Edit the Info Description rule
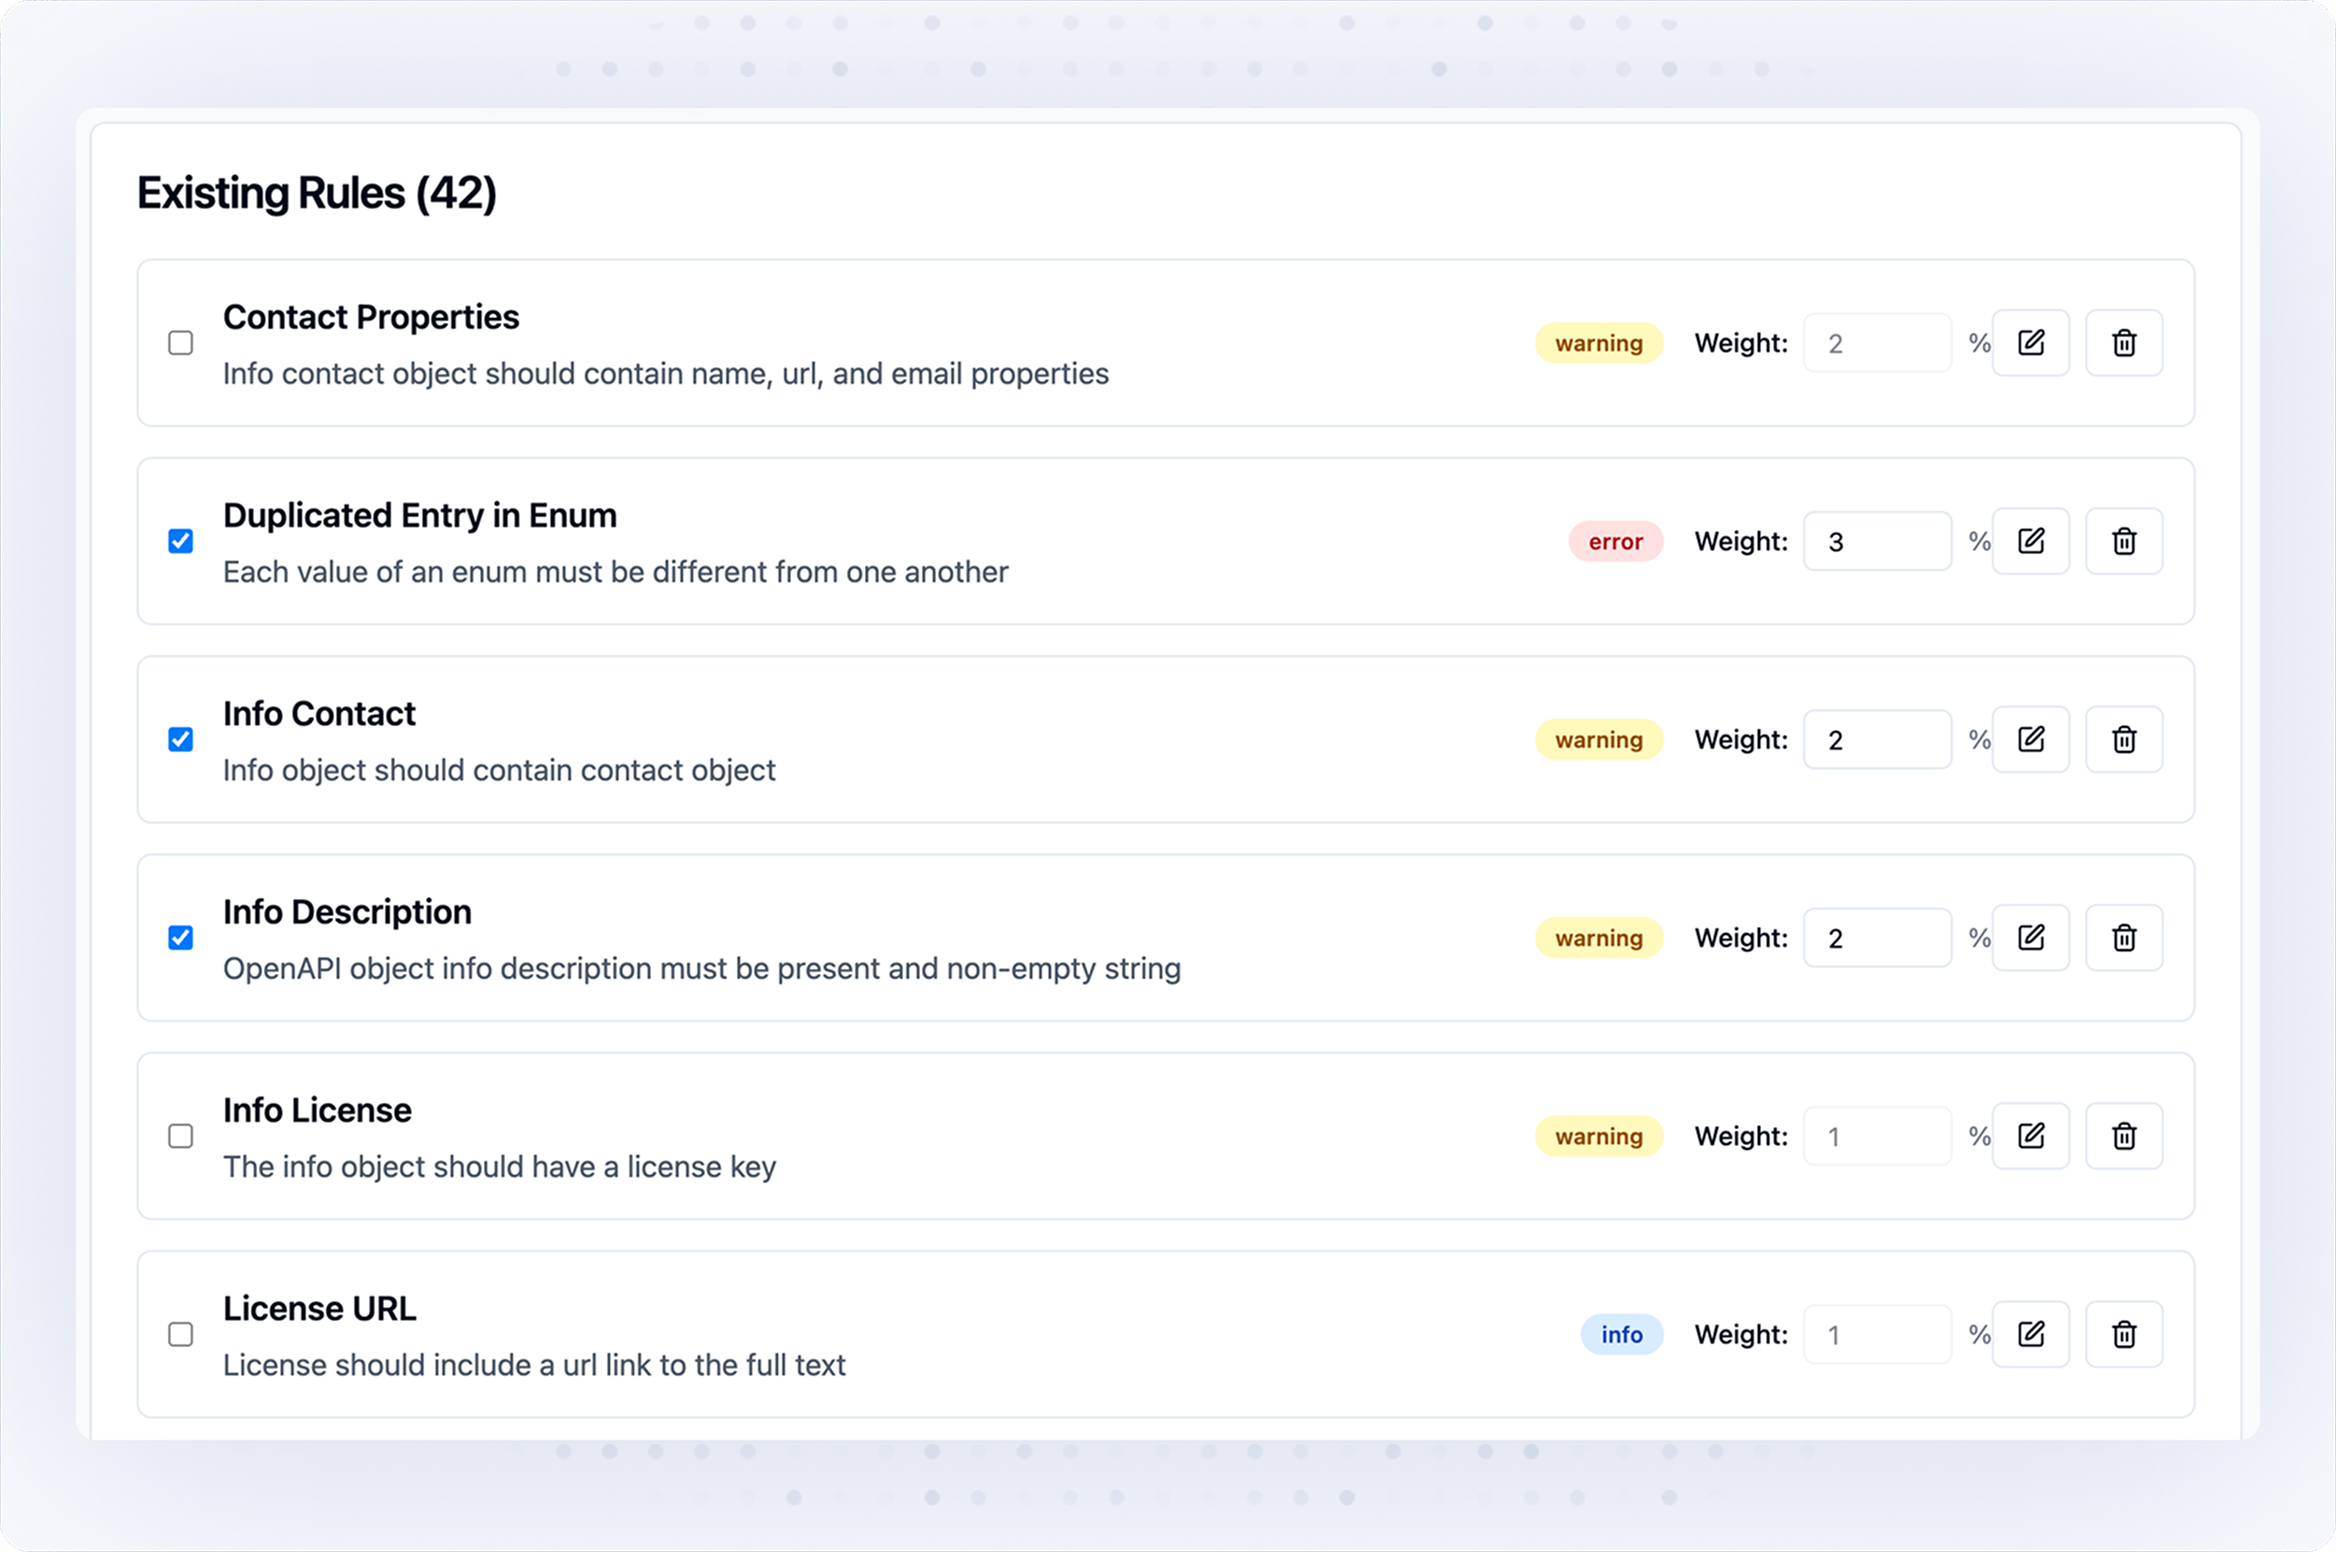This screenshot has width=2336, height=1552. pyautogui.click(x=2030, y=938)
